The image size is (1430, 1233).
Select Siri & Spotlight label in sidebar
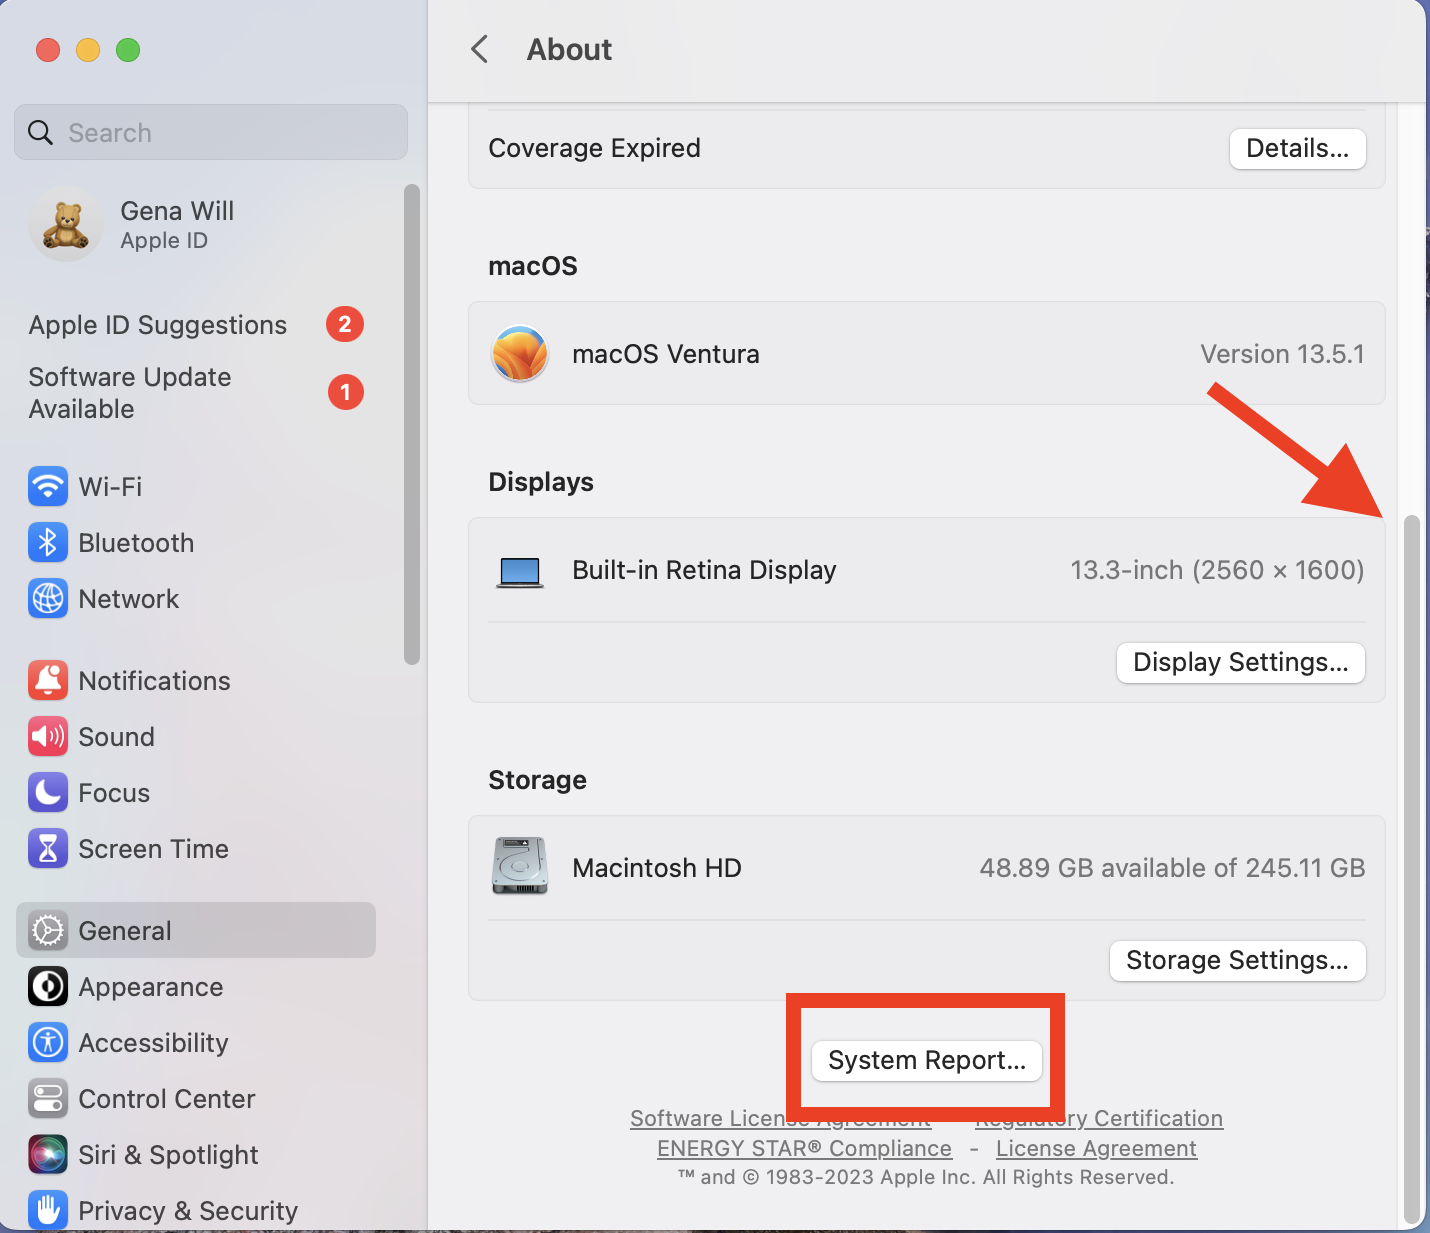click(x=168, y=1155)
